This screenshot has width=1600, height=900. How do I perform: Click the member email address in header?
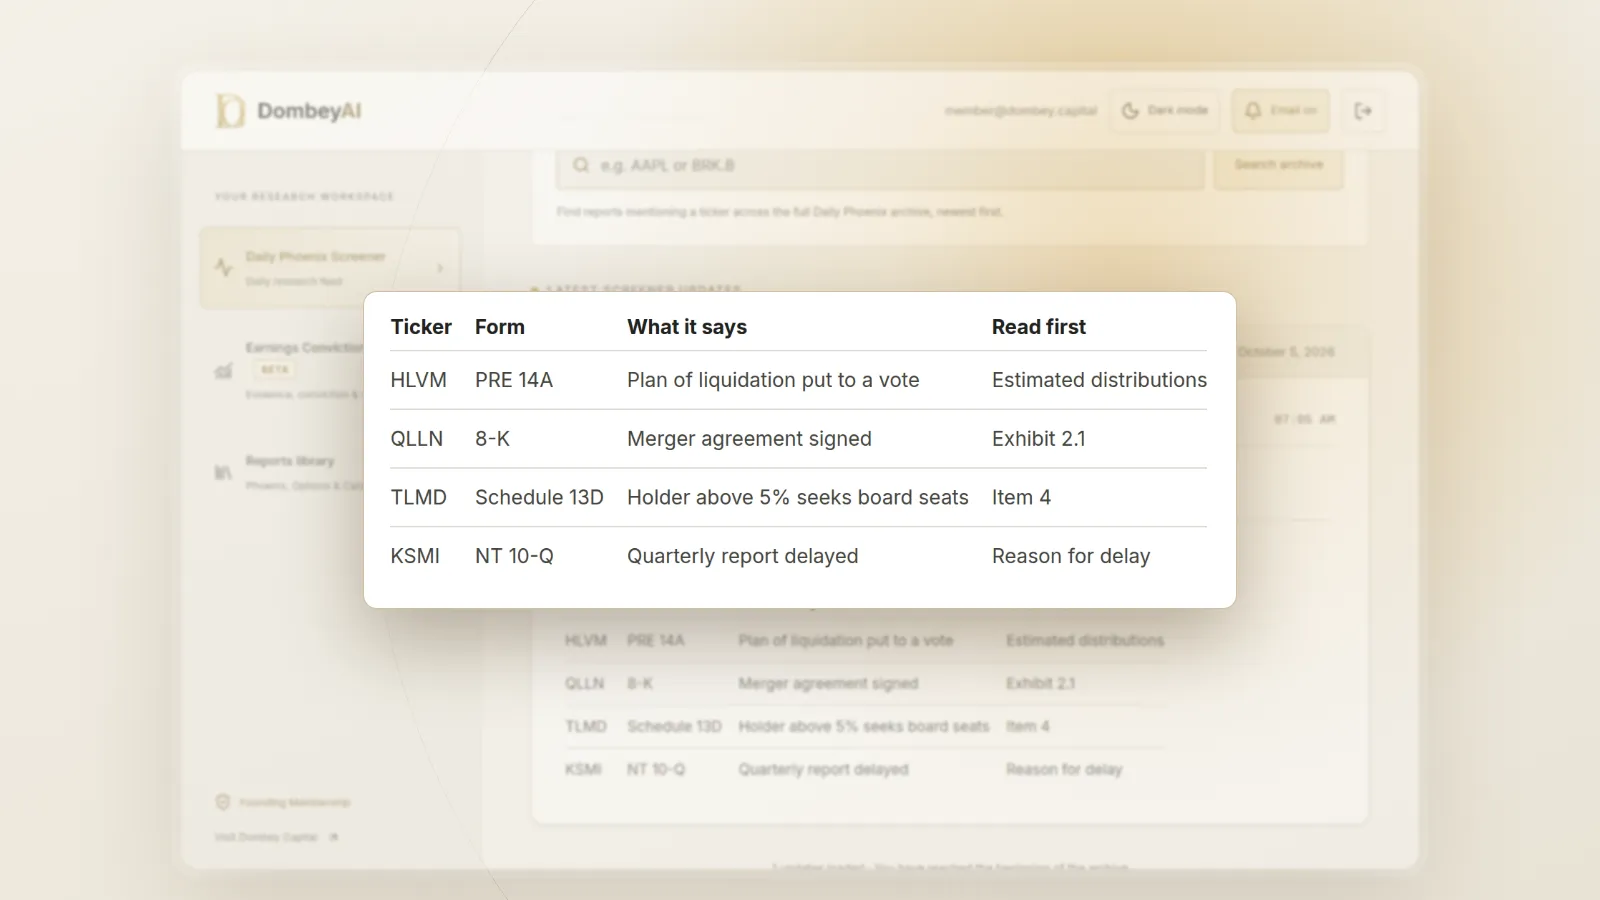pos(1021,111)
